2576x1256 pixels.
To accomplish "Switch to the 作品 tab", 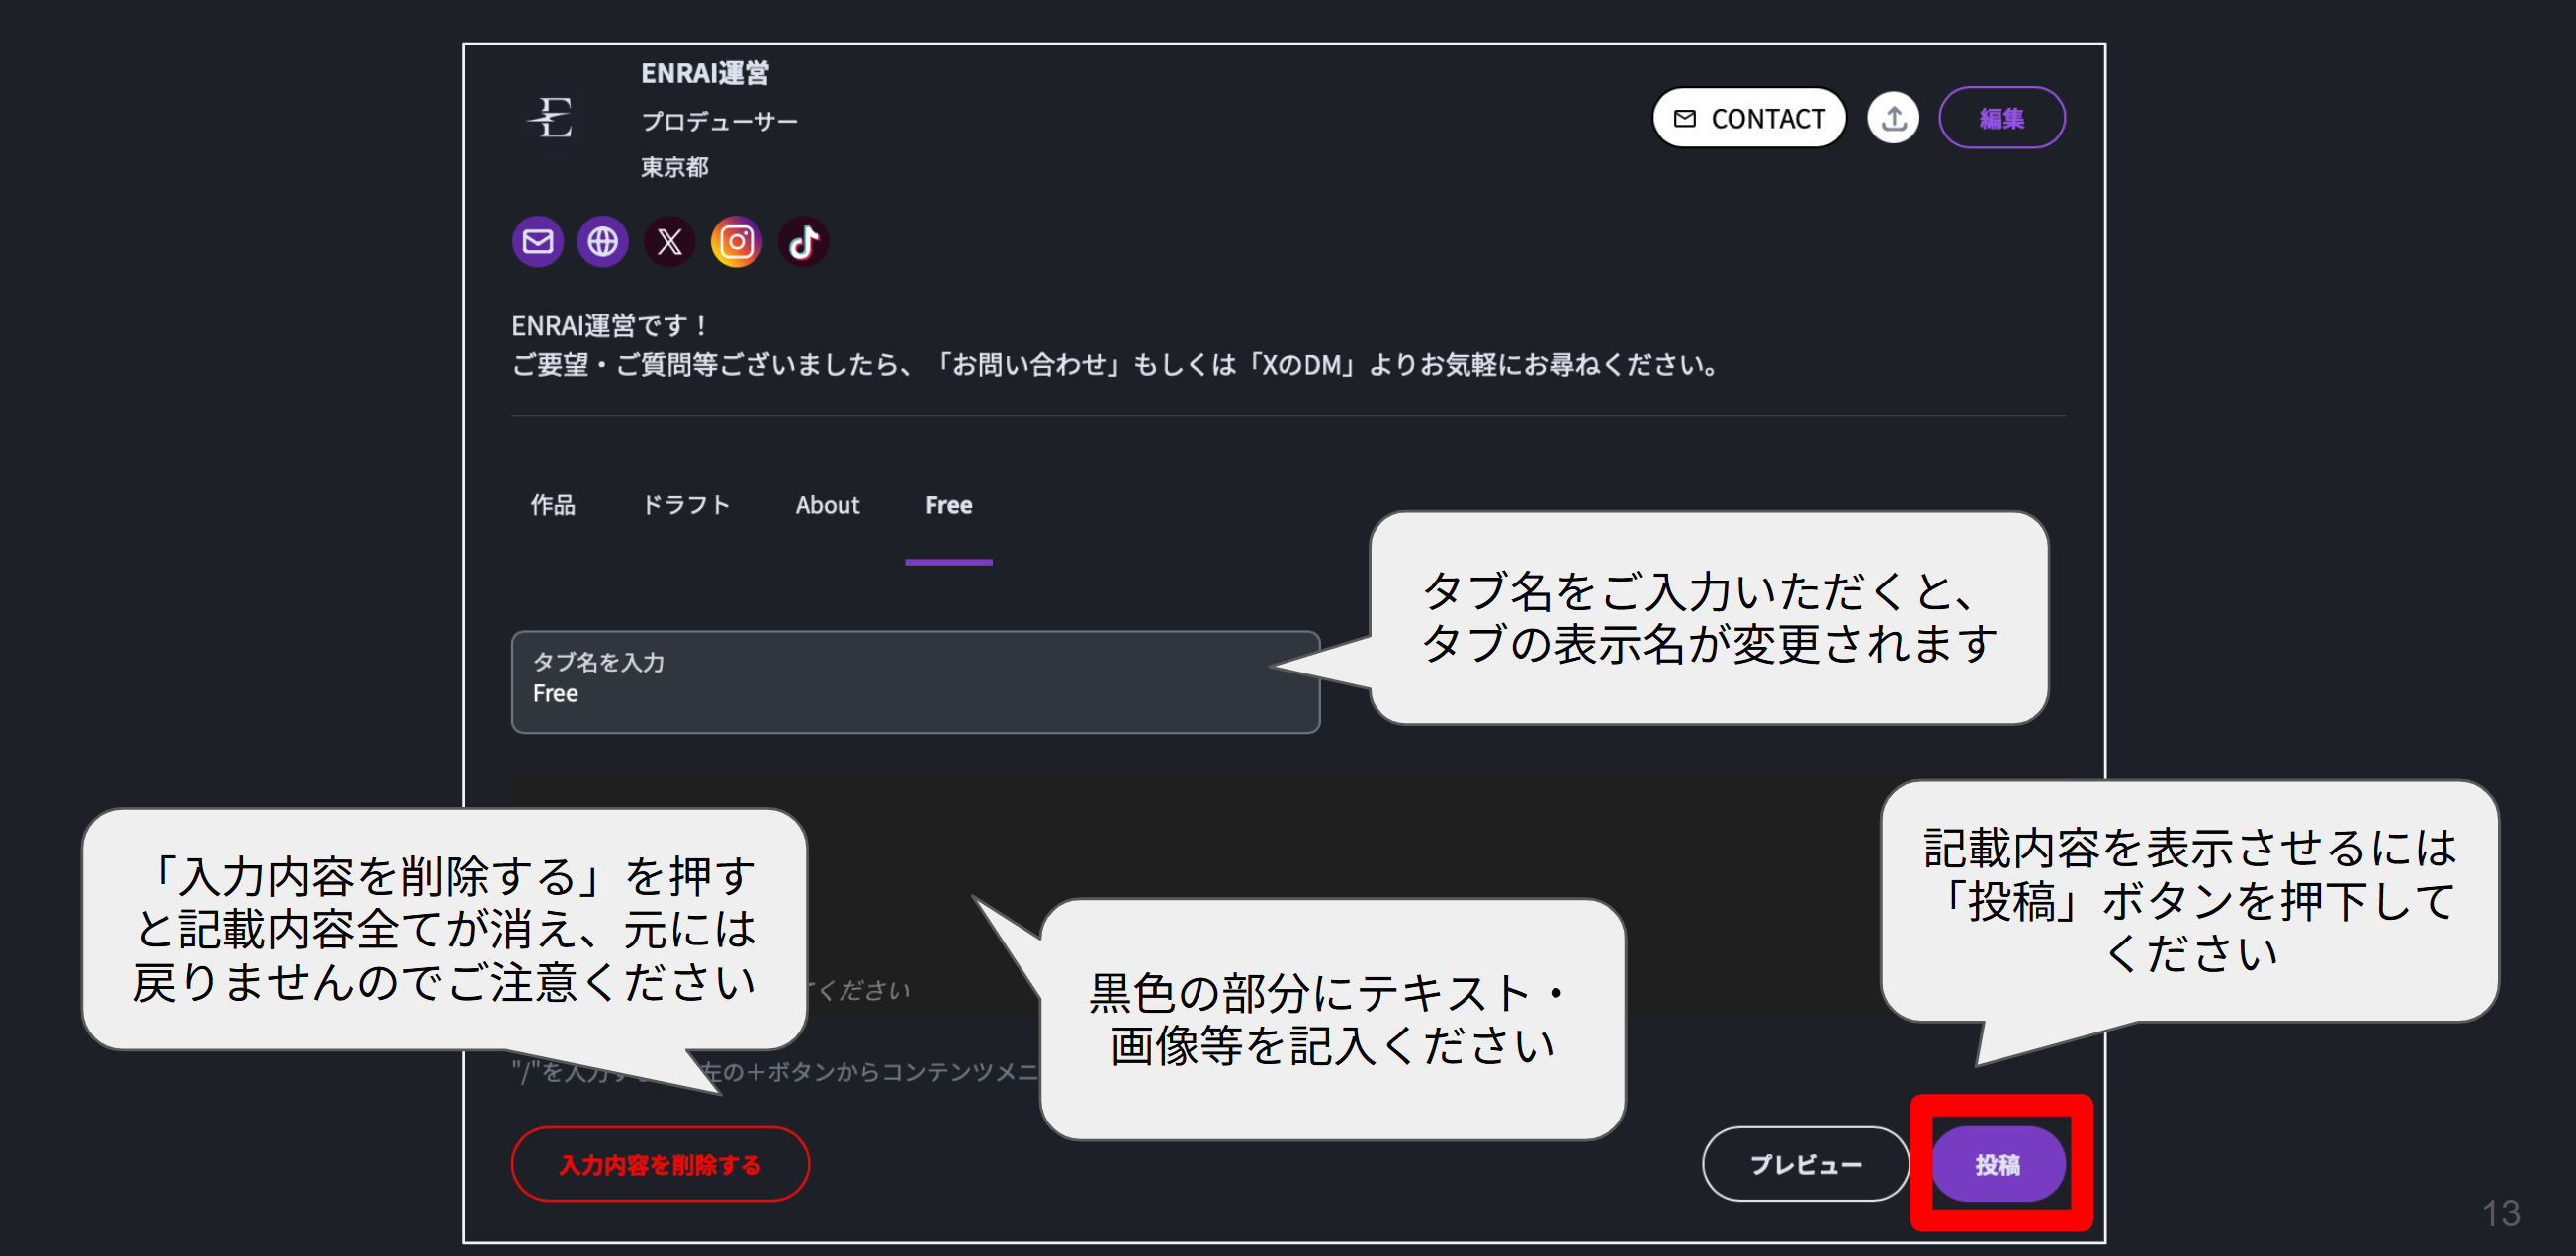I will coord(553,505).
